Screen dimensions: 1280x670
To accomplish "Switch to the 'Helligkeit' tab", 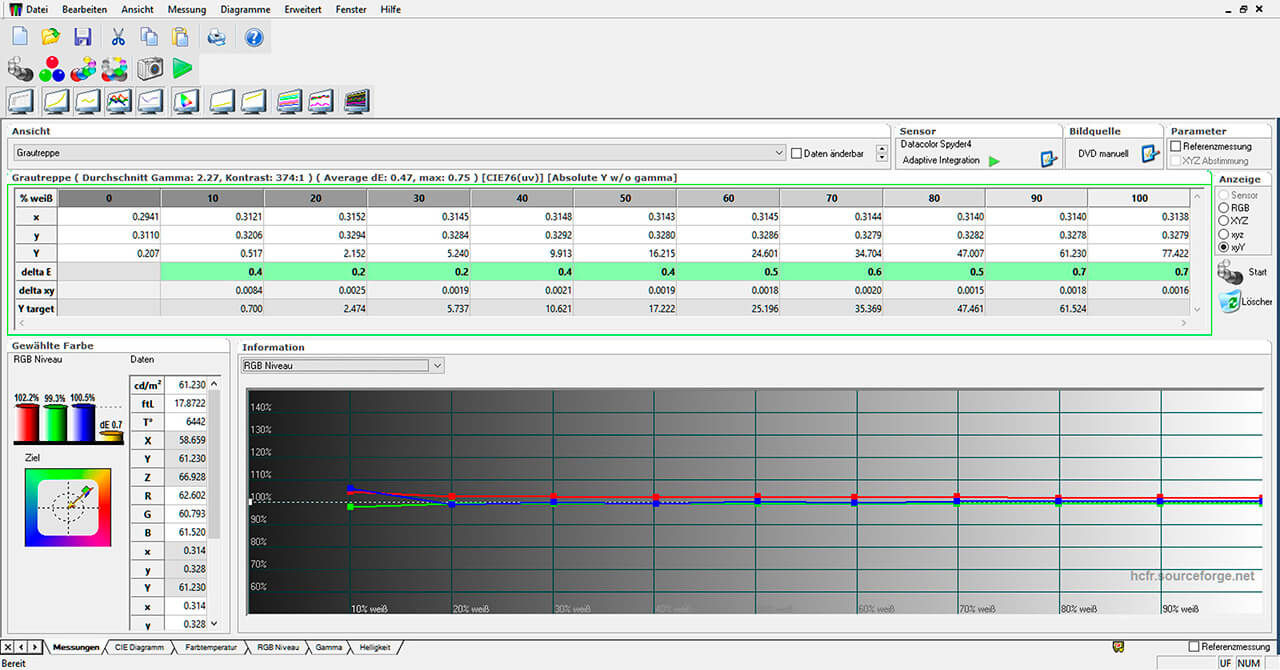I will coord(376,647).
